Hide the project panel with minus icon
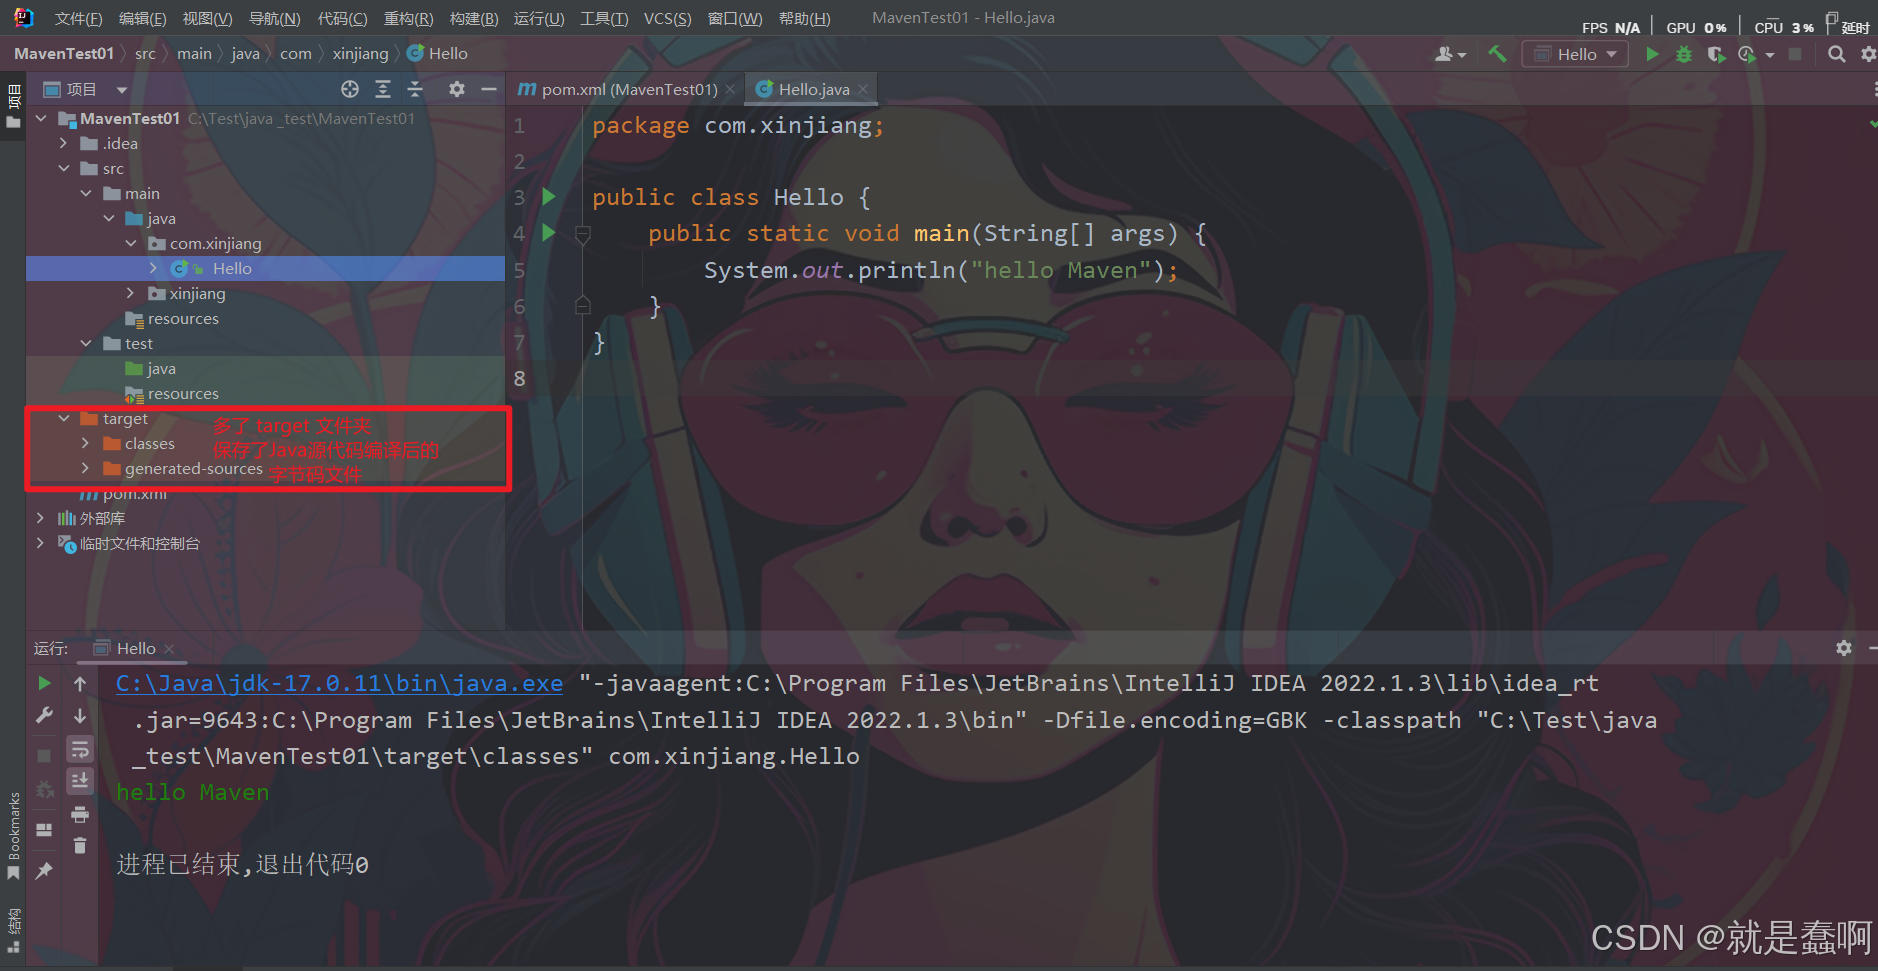This screenshot has width=1878, height=971. click(x=489, y=89)
